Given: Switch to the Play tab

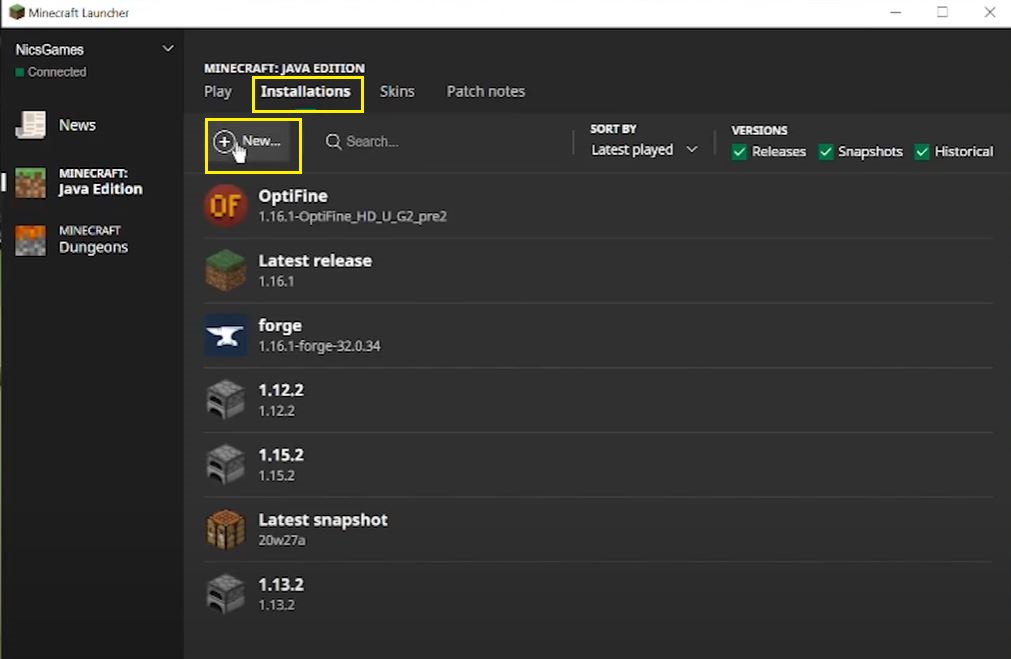Looking at the screenshot, I should click(218, 92).
